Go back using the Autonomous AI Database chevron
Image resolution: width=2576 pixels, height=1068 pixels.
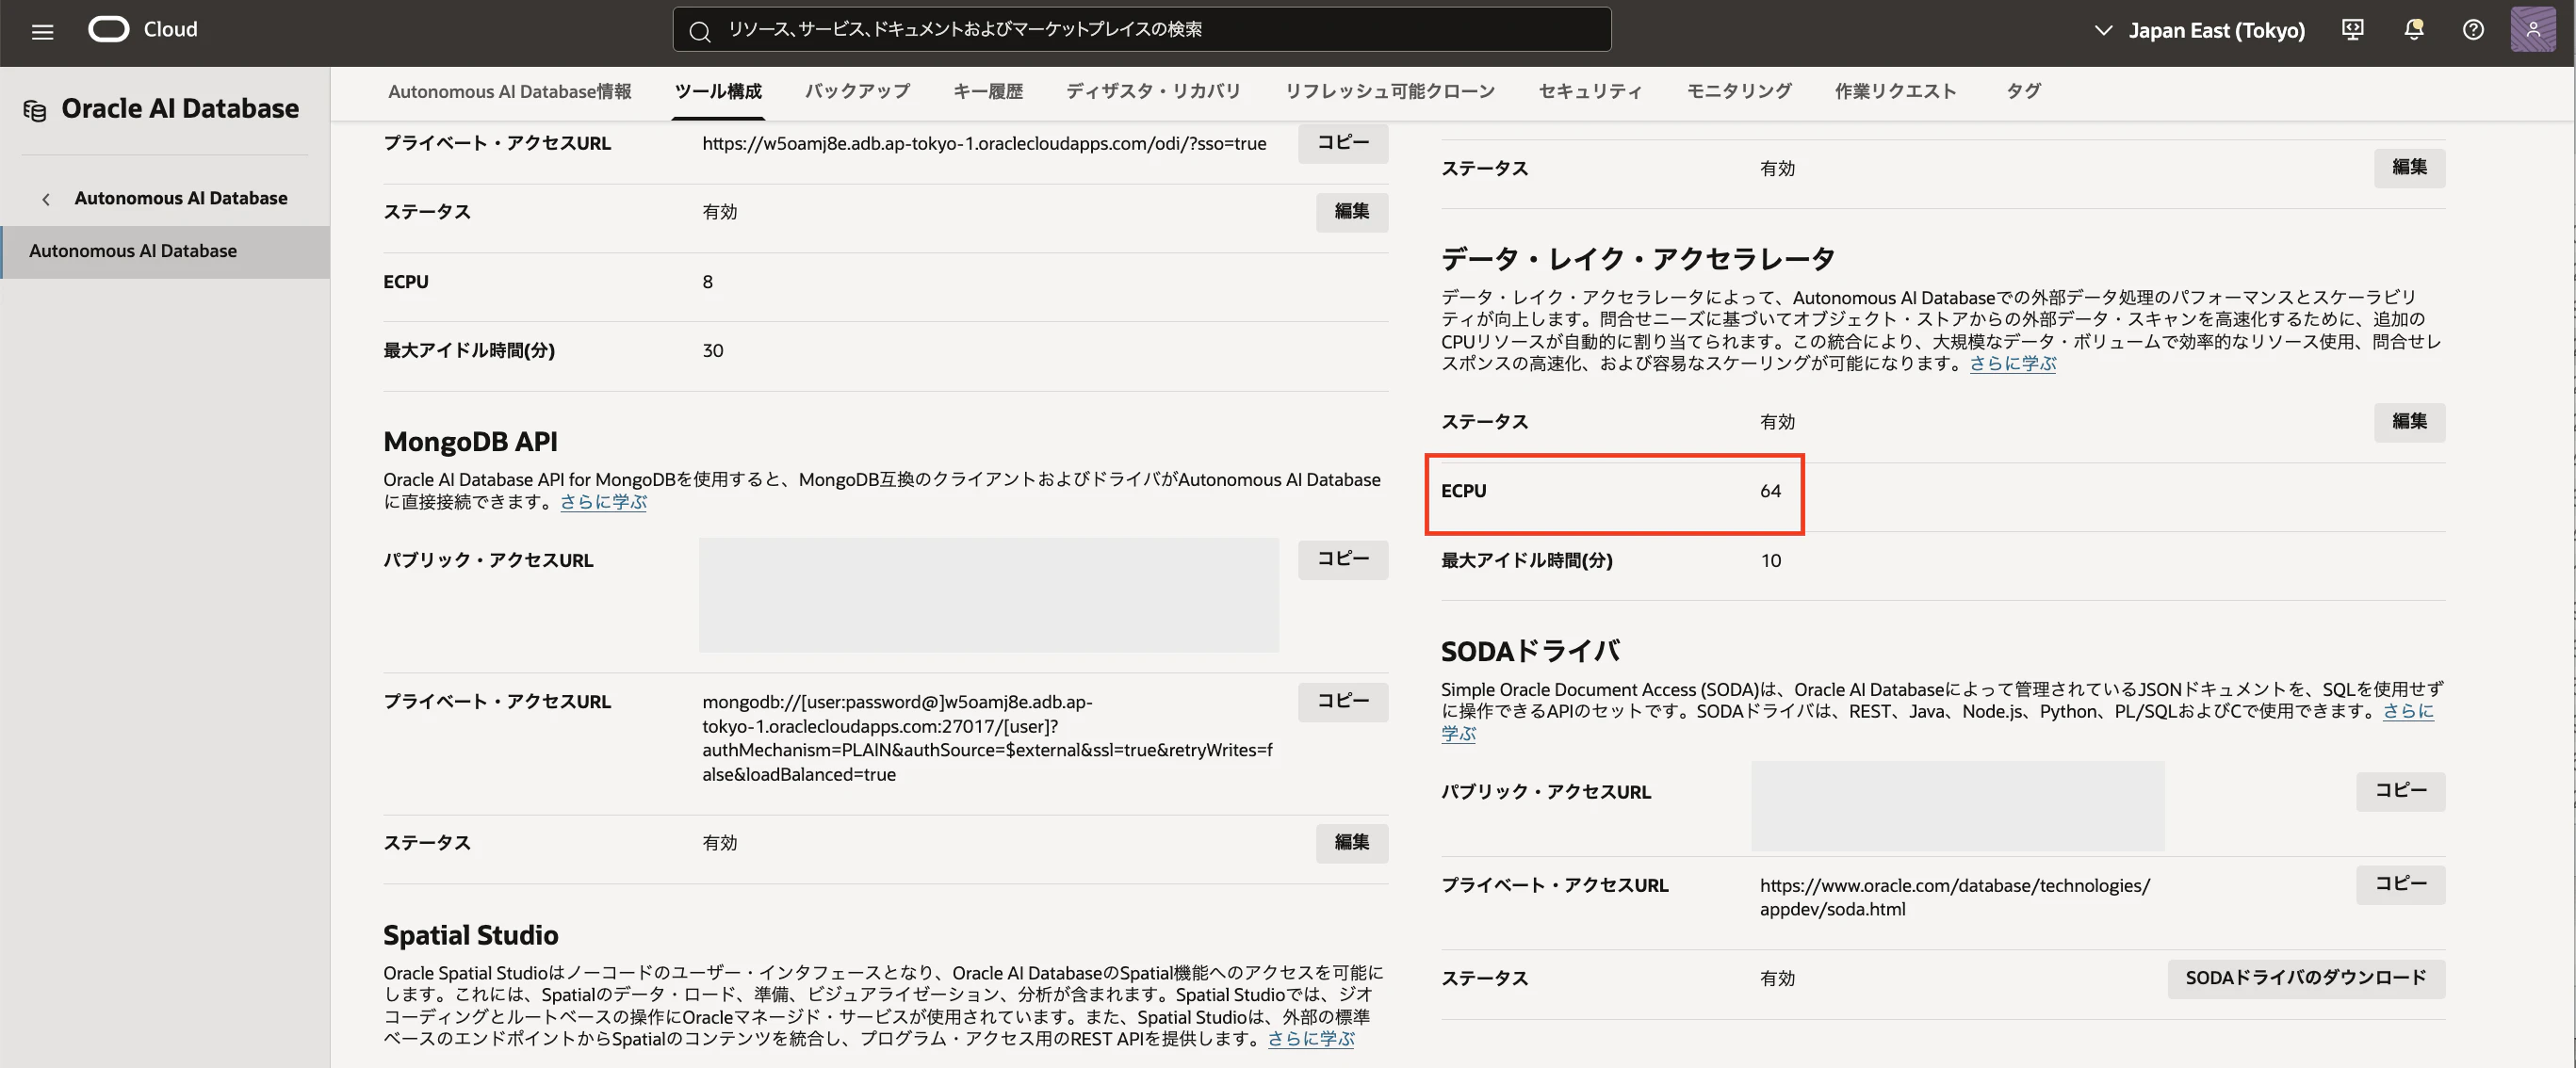coord(46,199)
